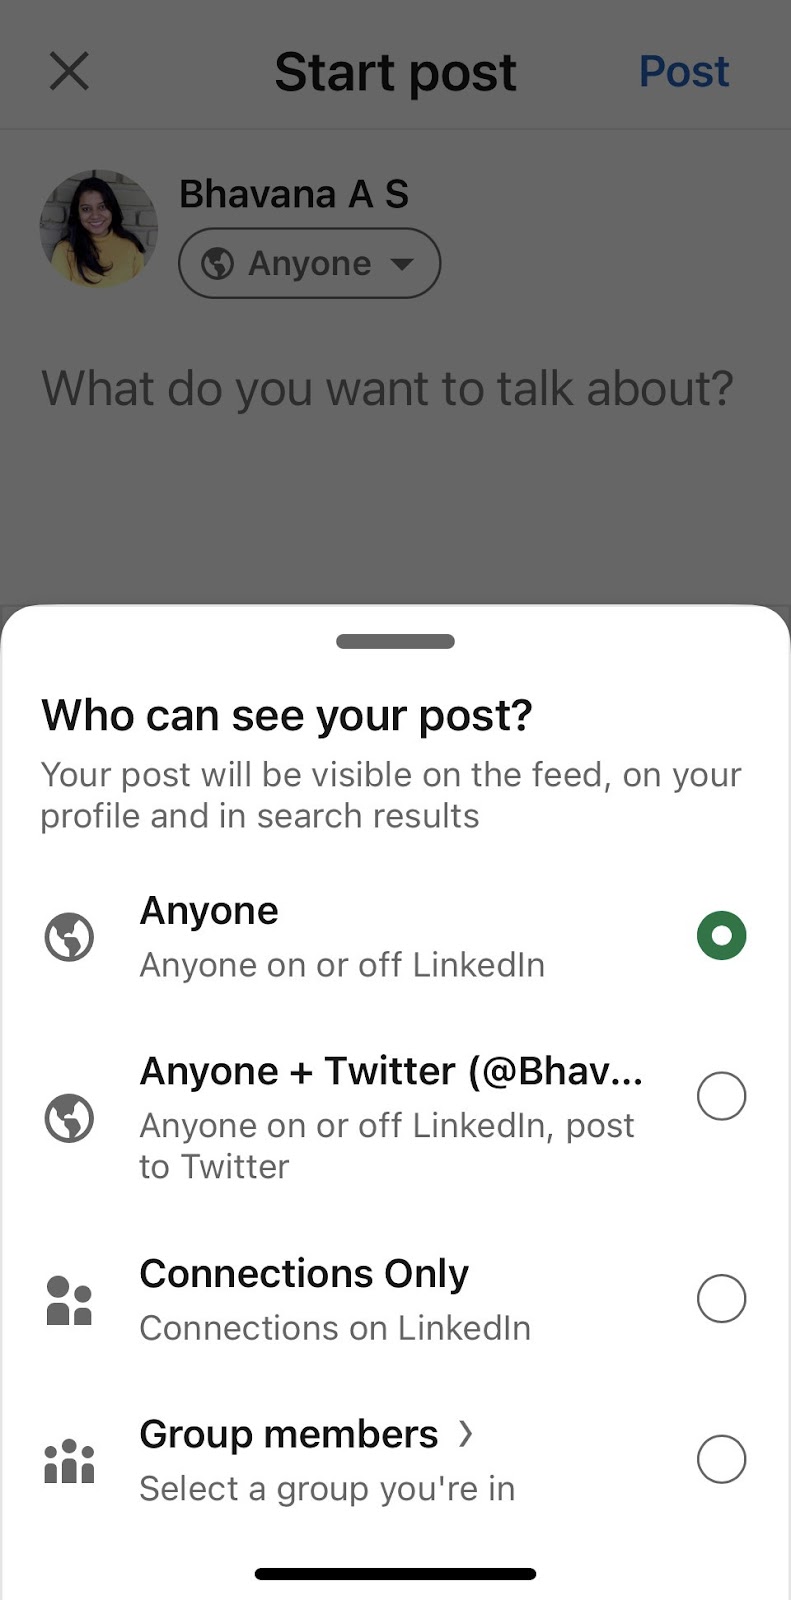Open Bhavana A S profile photo
The height and width of the screenshot is (1600, 791).
point(98,228)
